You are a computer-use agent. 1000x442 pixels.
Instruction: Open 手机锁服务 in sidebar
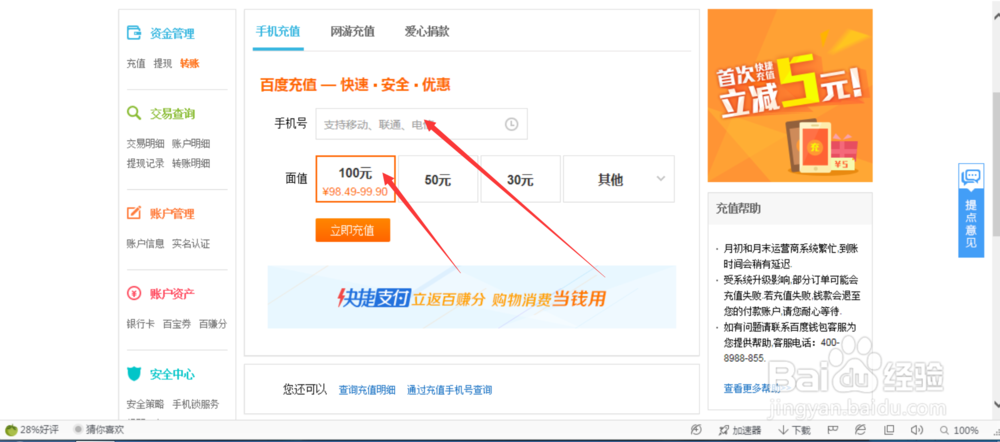(x=196, y=404)
